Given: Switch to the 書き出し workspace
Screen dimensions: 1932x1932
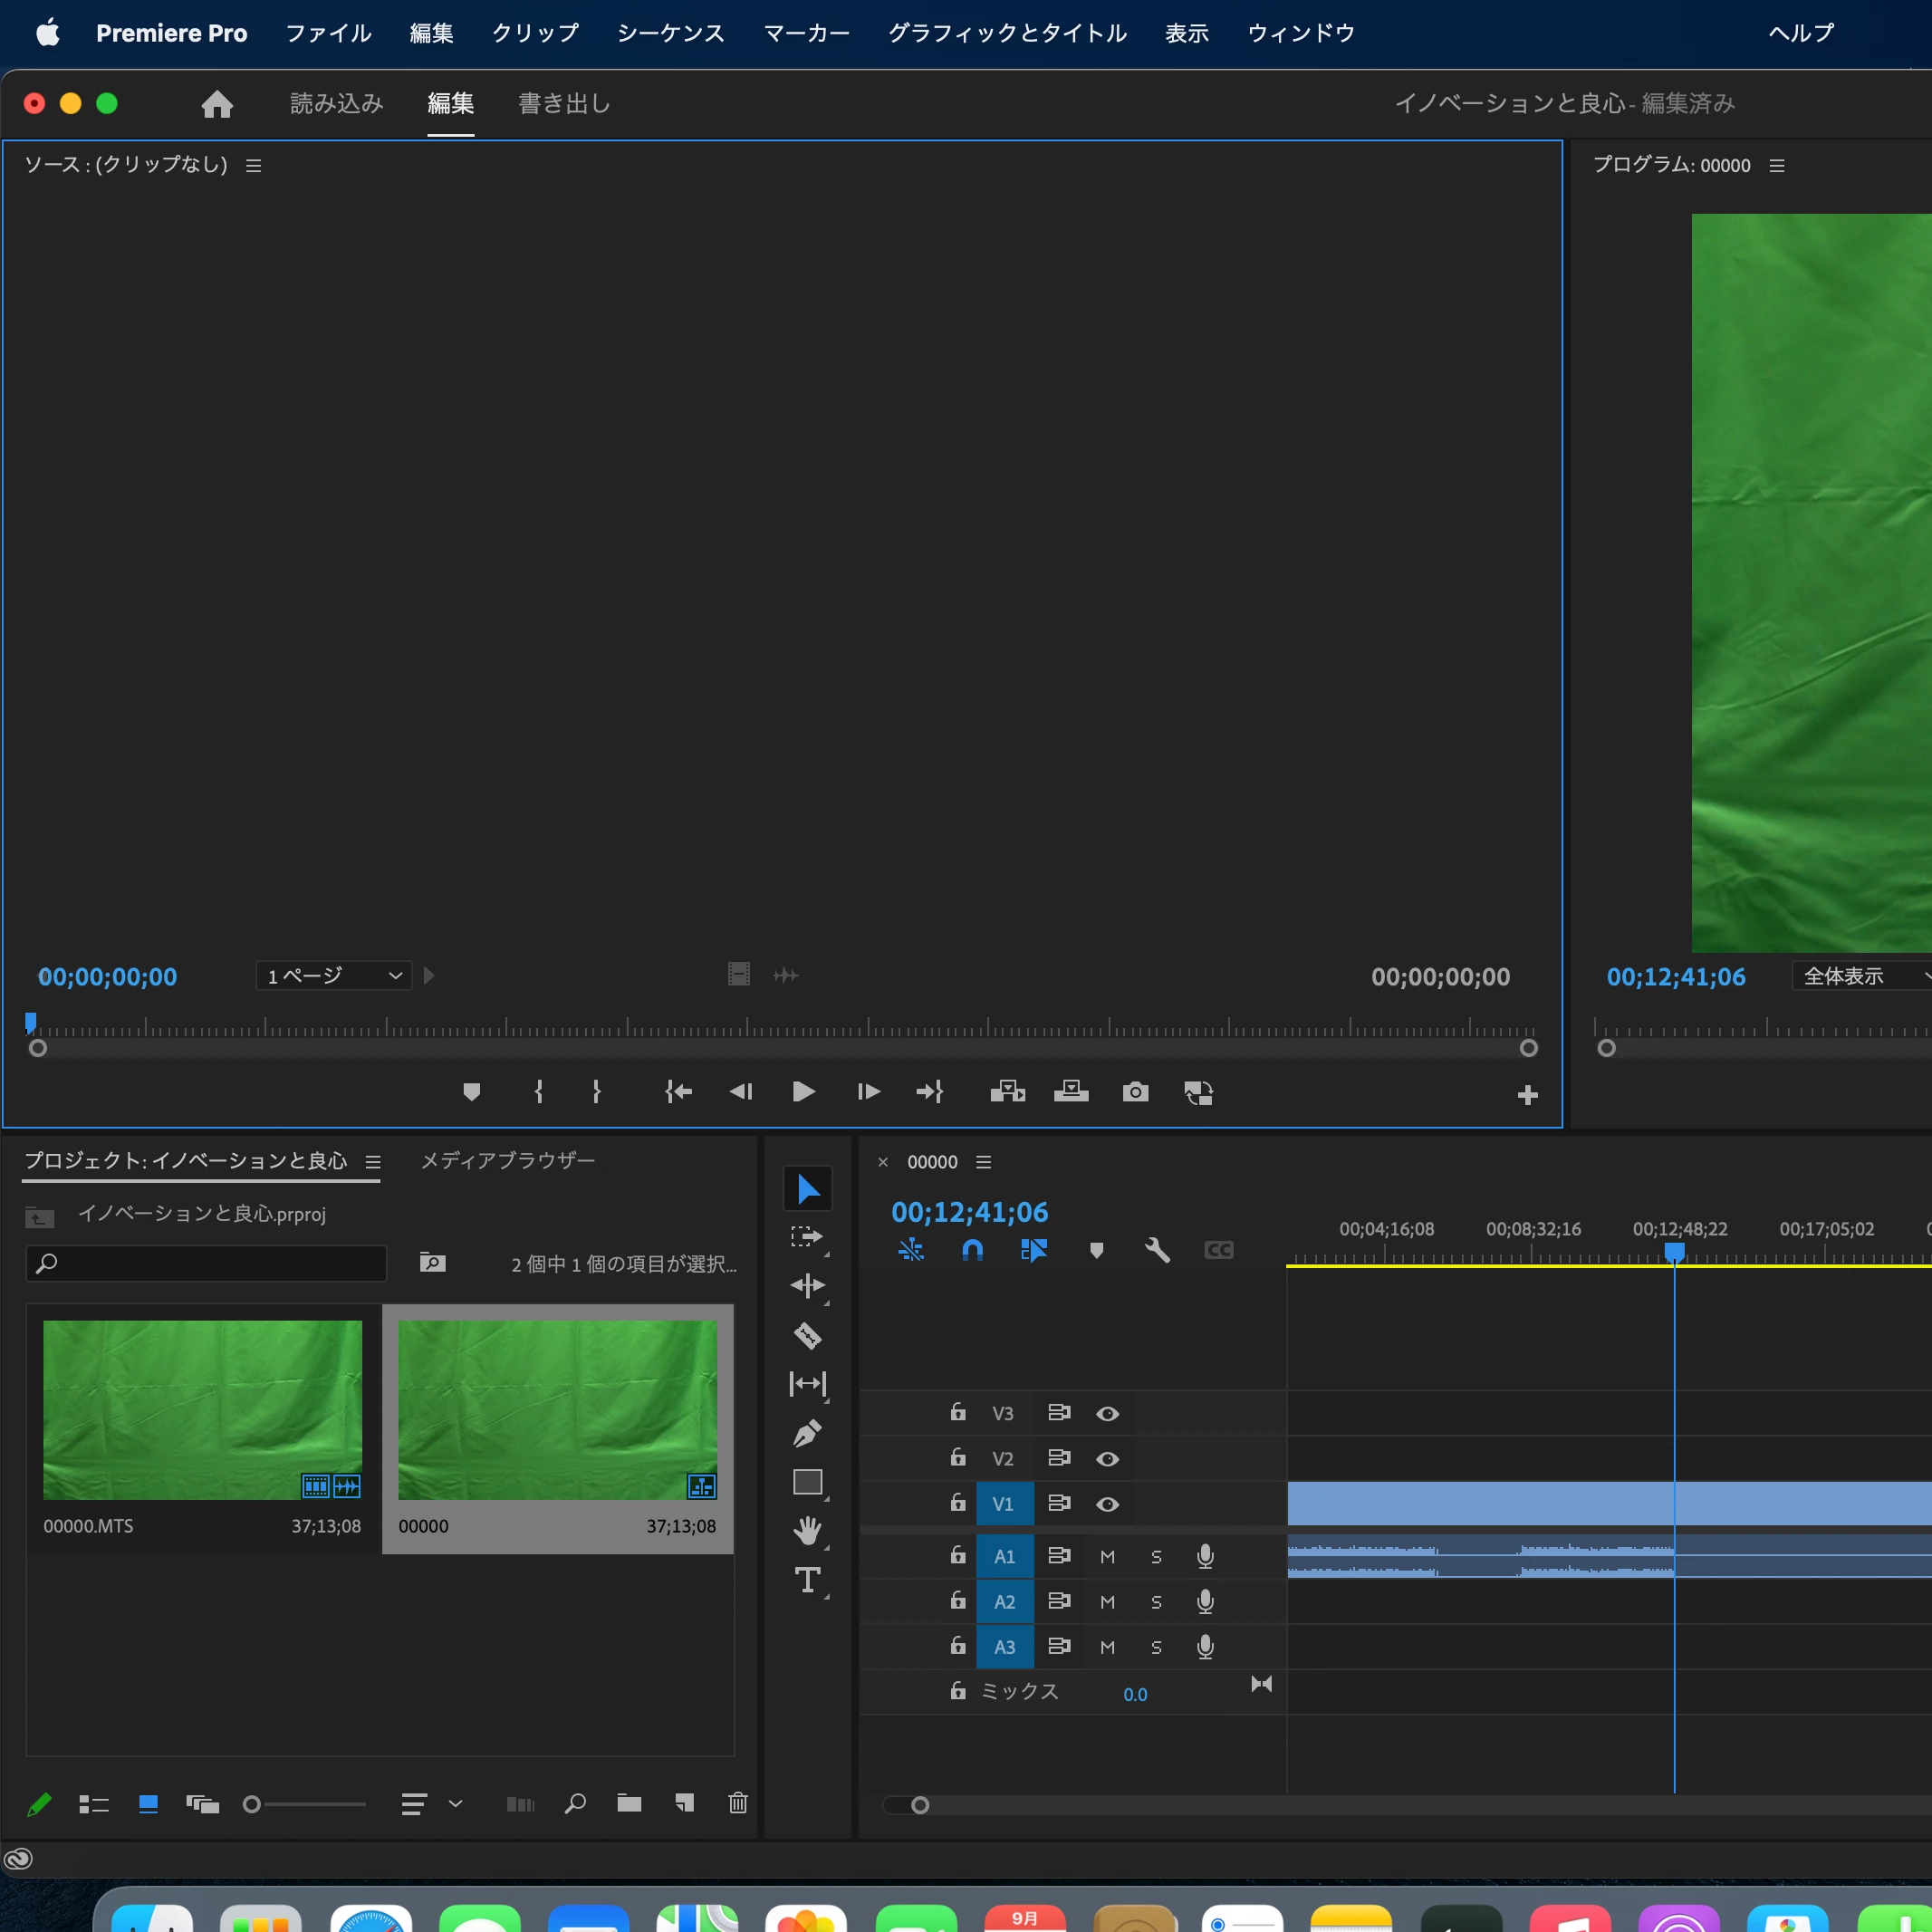Looking at the screenshot, I should [x=564, y=103].
